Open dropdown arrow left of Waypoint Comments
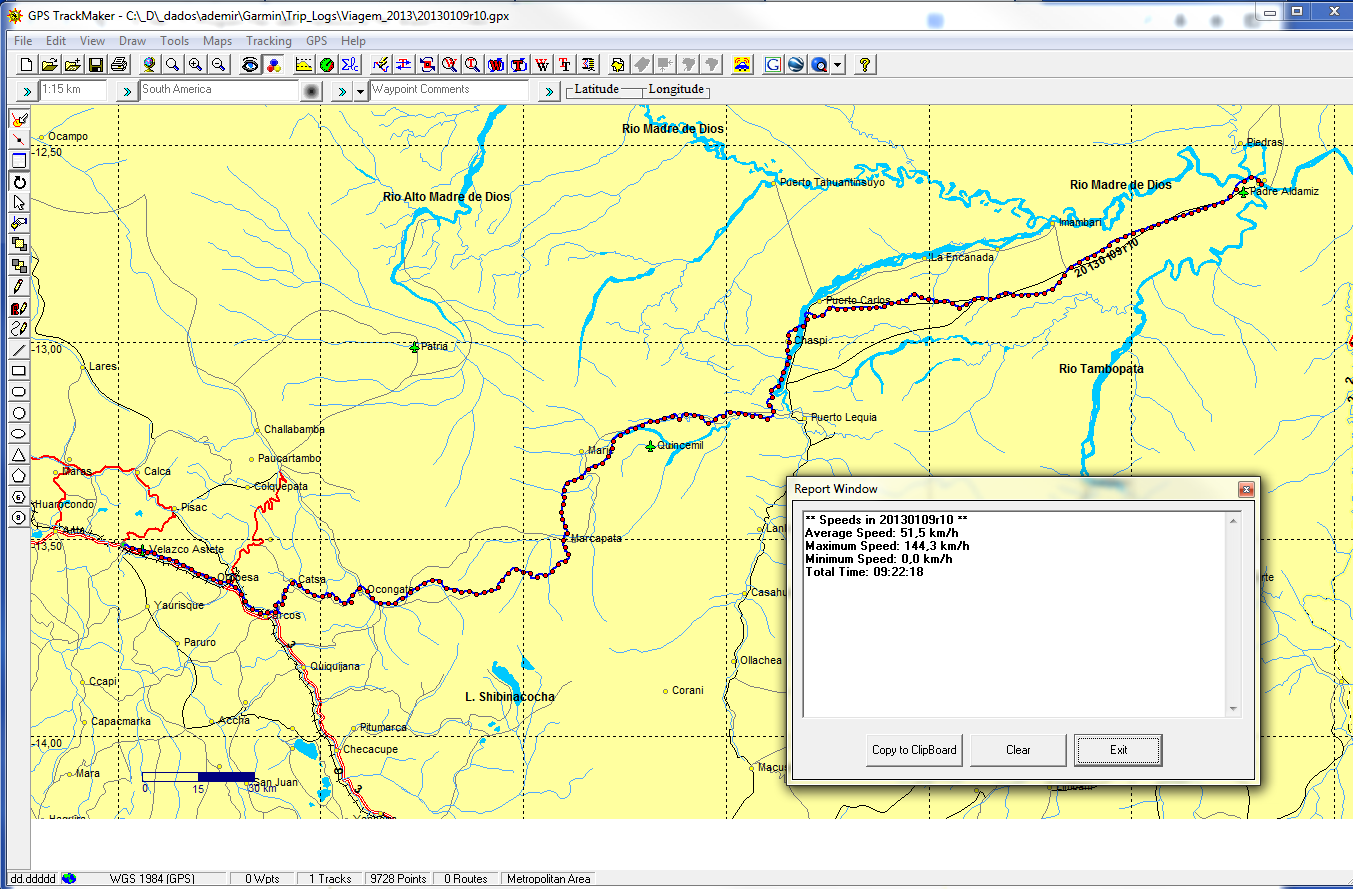 coord(361,92)
